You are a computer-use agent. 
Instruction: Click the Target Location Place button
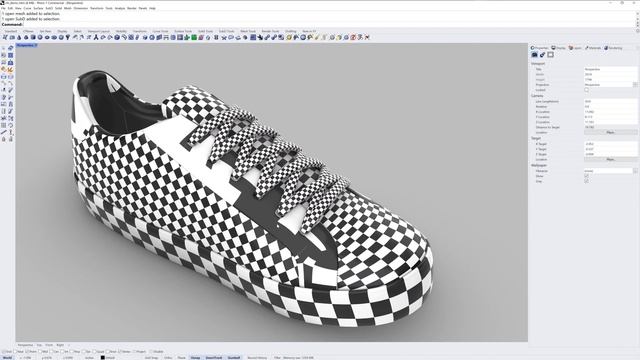pyautogui.click(x=611, y=159)
